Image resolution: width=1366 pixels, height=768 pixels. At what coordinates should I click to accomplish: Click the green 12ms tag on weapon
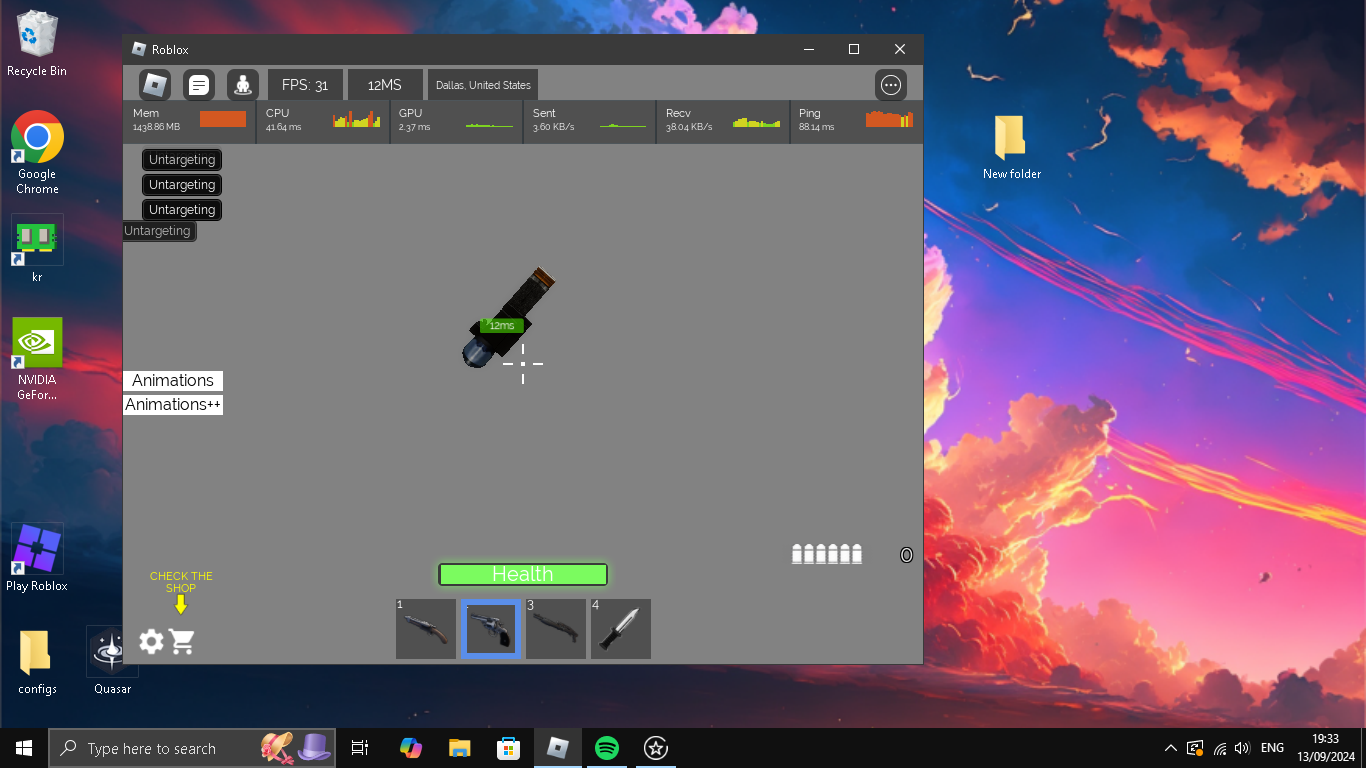point(502,325)
